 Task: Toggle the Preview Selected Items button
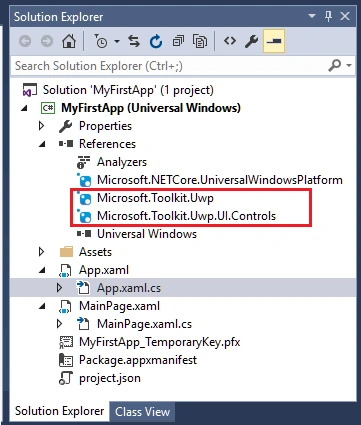click(x=274, y=41)
